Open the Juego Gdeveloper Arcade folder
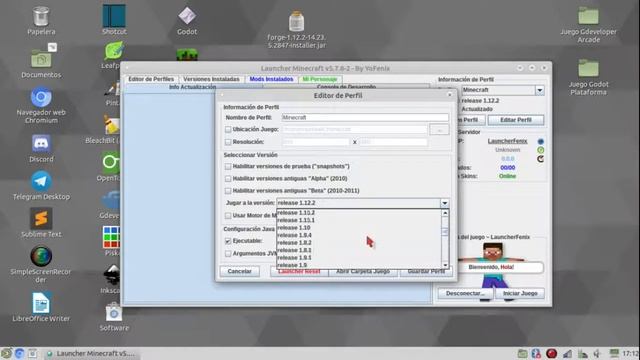The height and width of the screenshot is (360, 640). [588, 16]
